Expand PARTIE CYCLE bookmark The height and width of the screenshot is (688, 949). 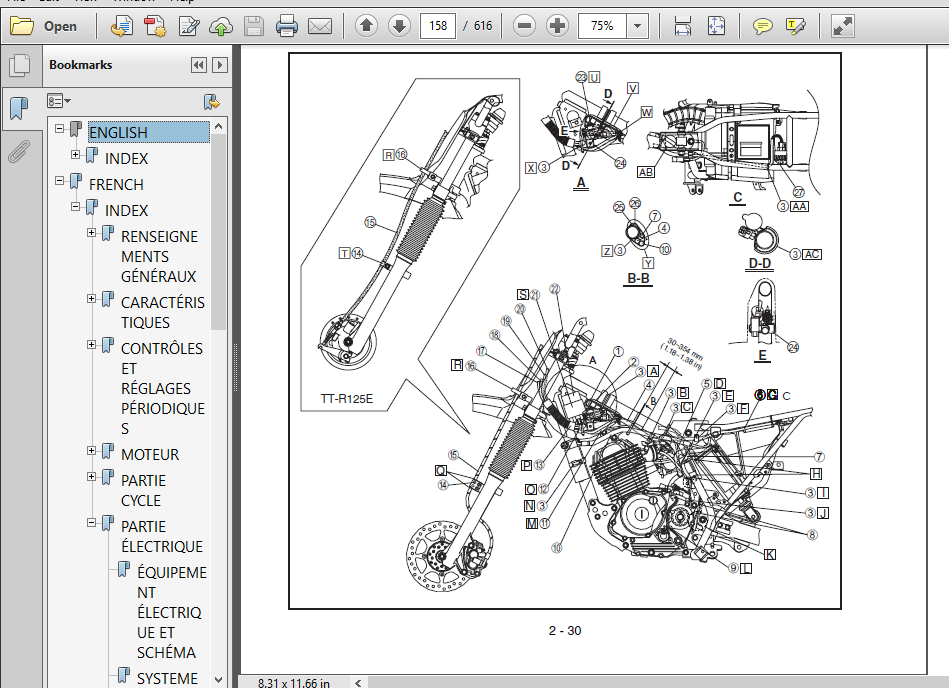click(91, 476)
